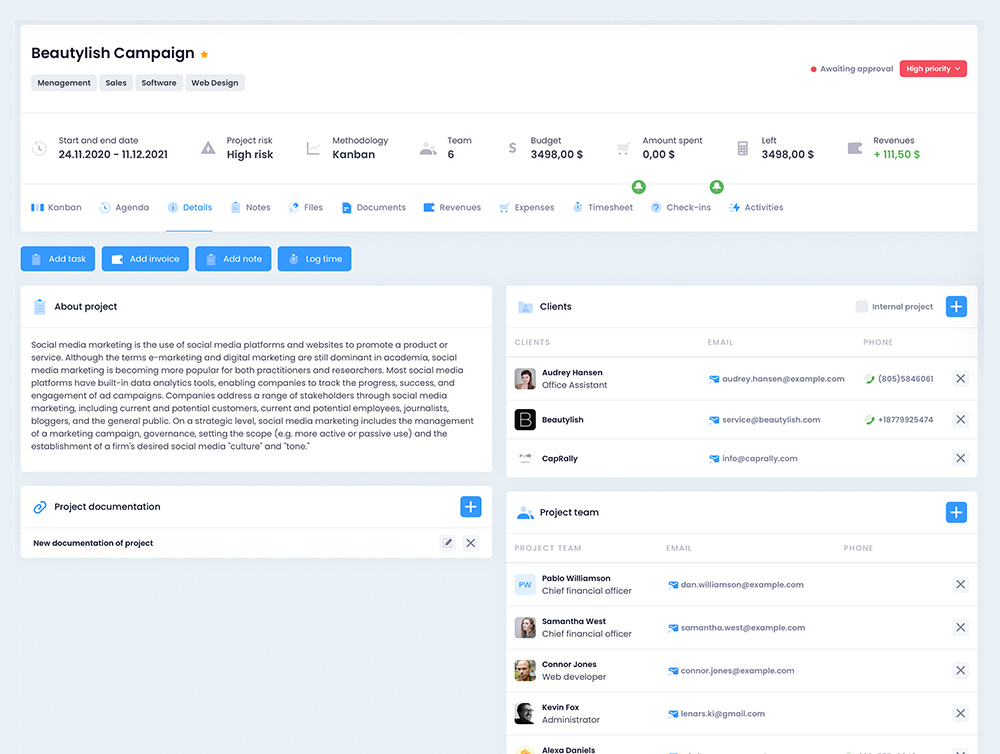This screenshot has height=754, width=1000.
Task: Click the Add invoice button
Action: (144, 258)
